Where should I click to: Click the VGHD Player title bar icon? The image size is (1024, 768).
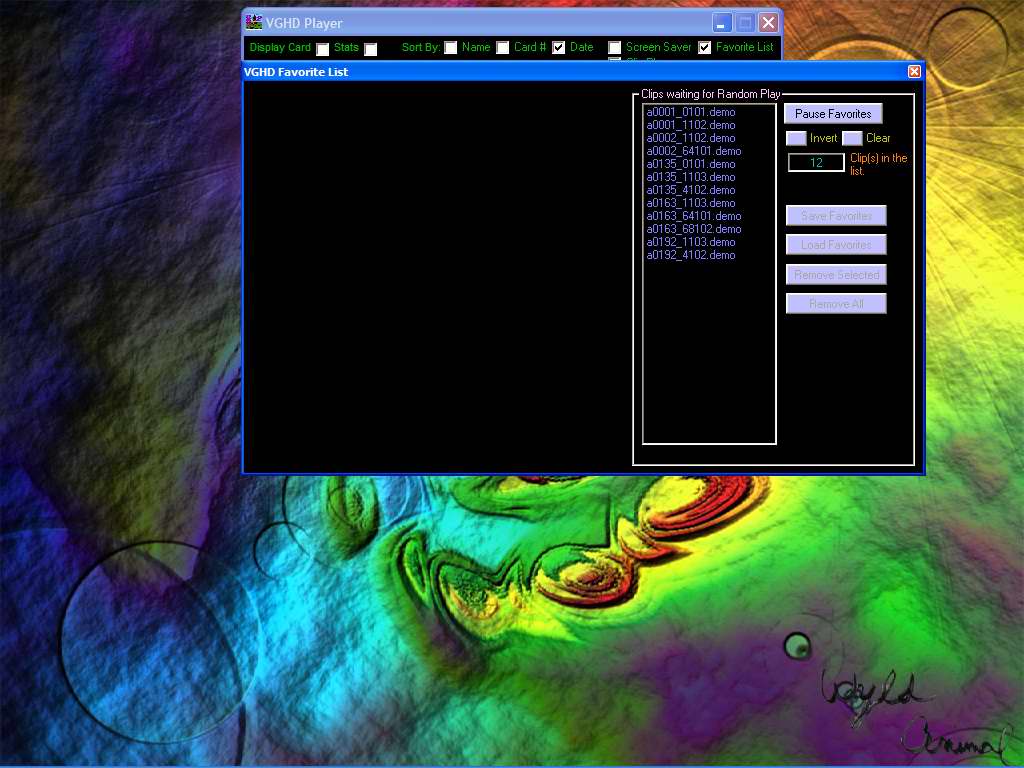pyautogui.click(x=254, y=23)
